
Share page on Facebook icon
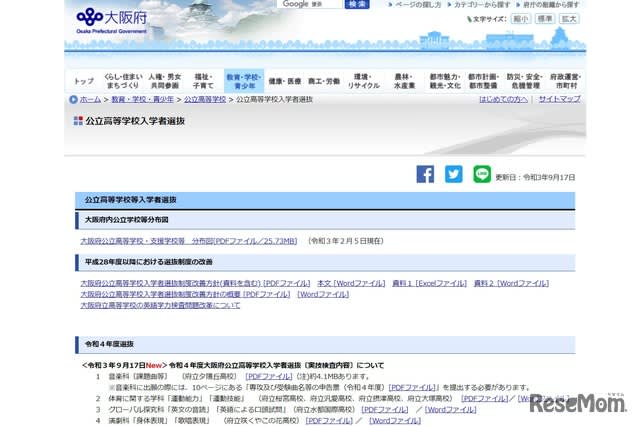(x=425, y=174)
